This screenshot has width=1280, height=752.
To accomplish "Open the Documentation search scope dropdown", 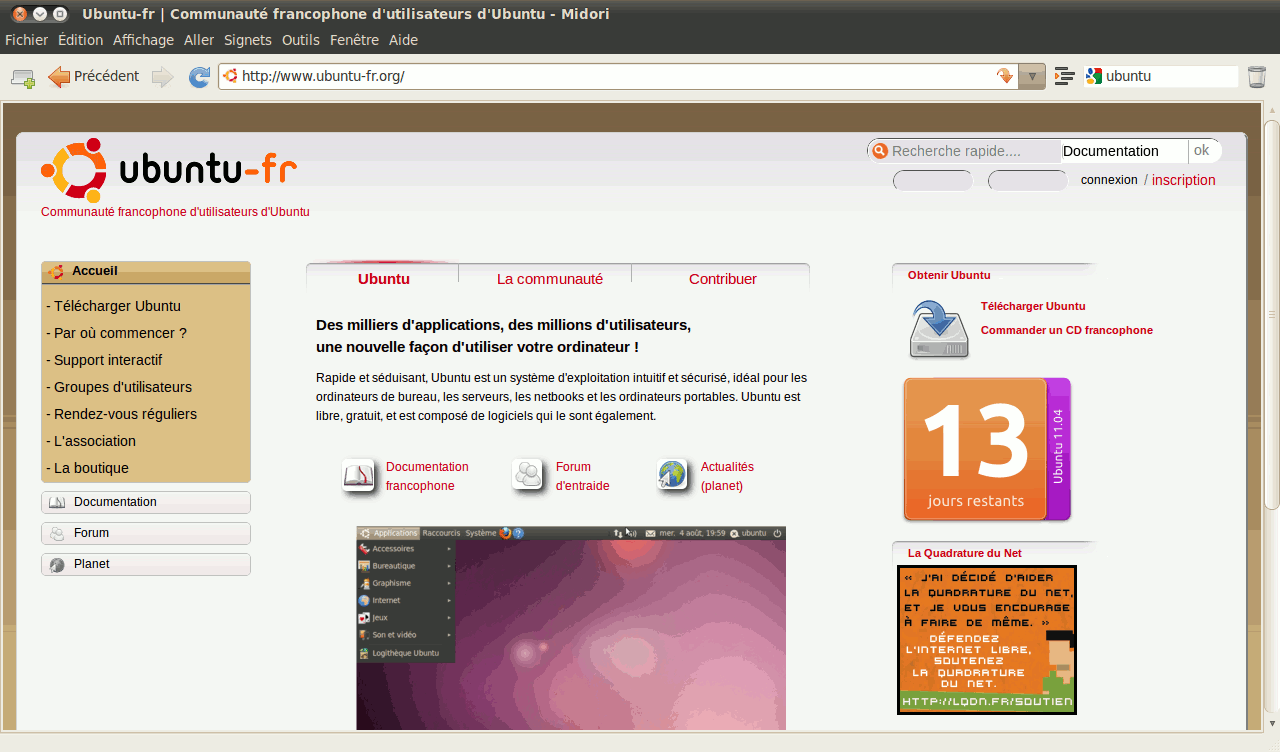I will 1123,151.
